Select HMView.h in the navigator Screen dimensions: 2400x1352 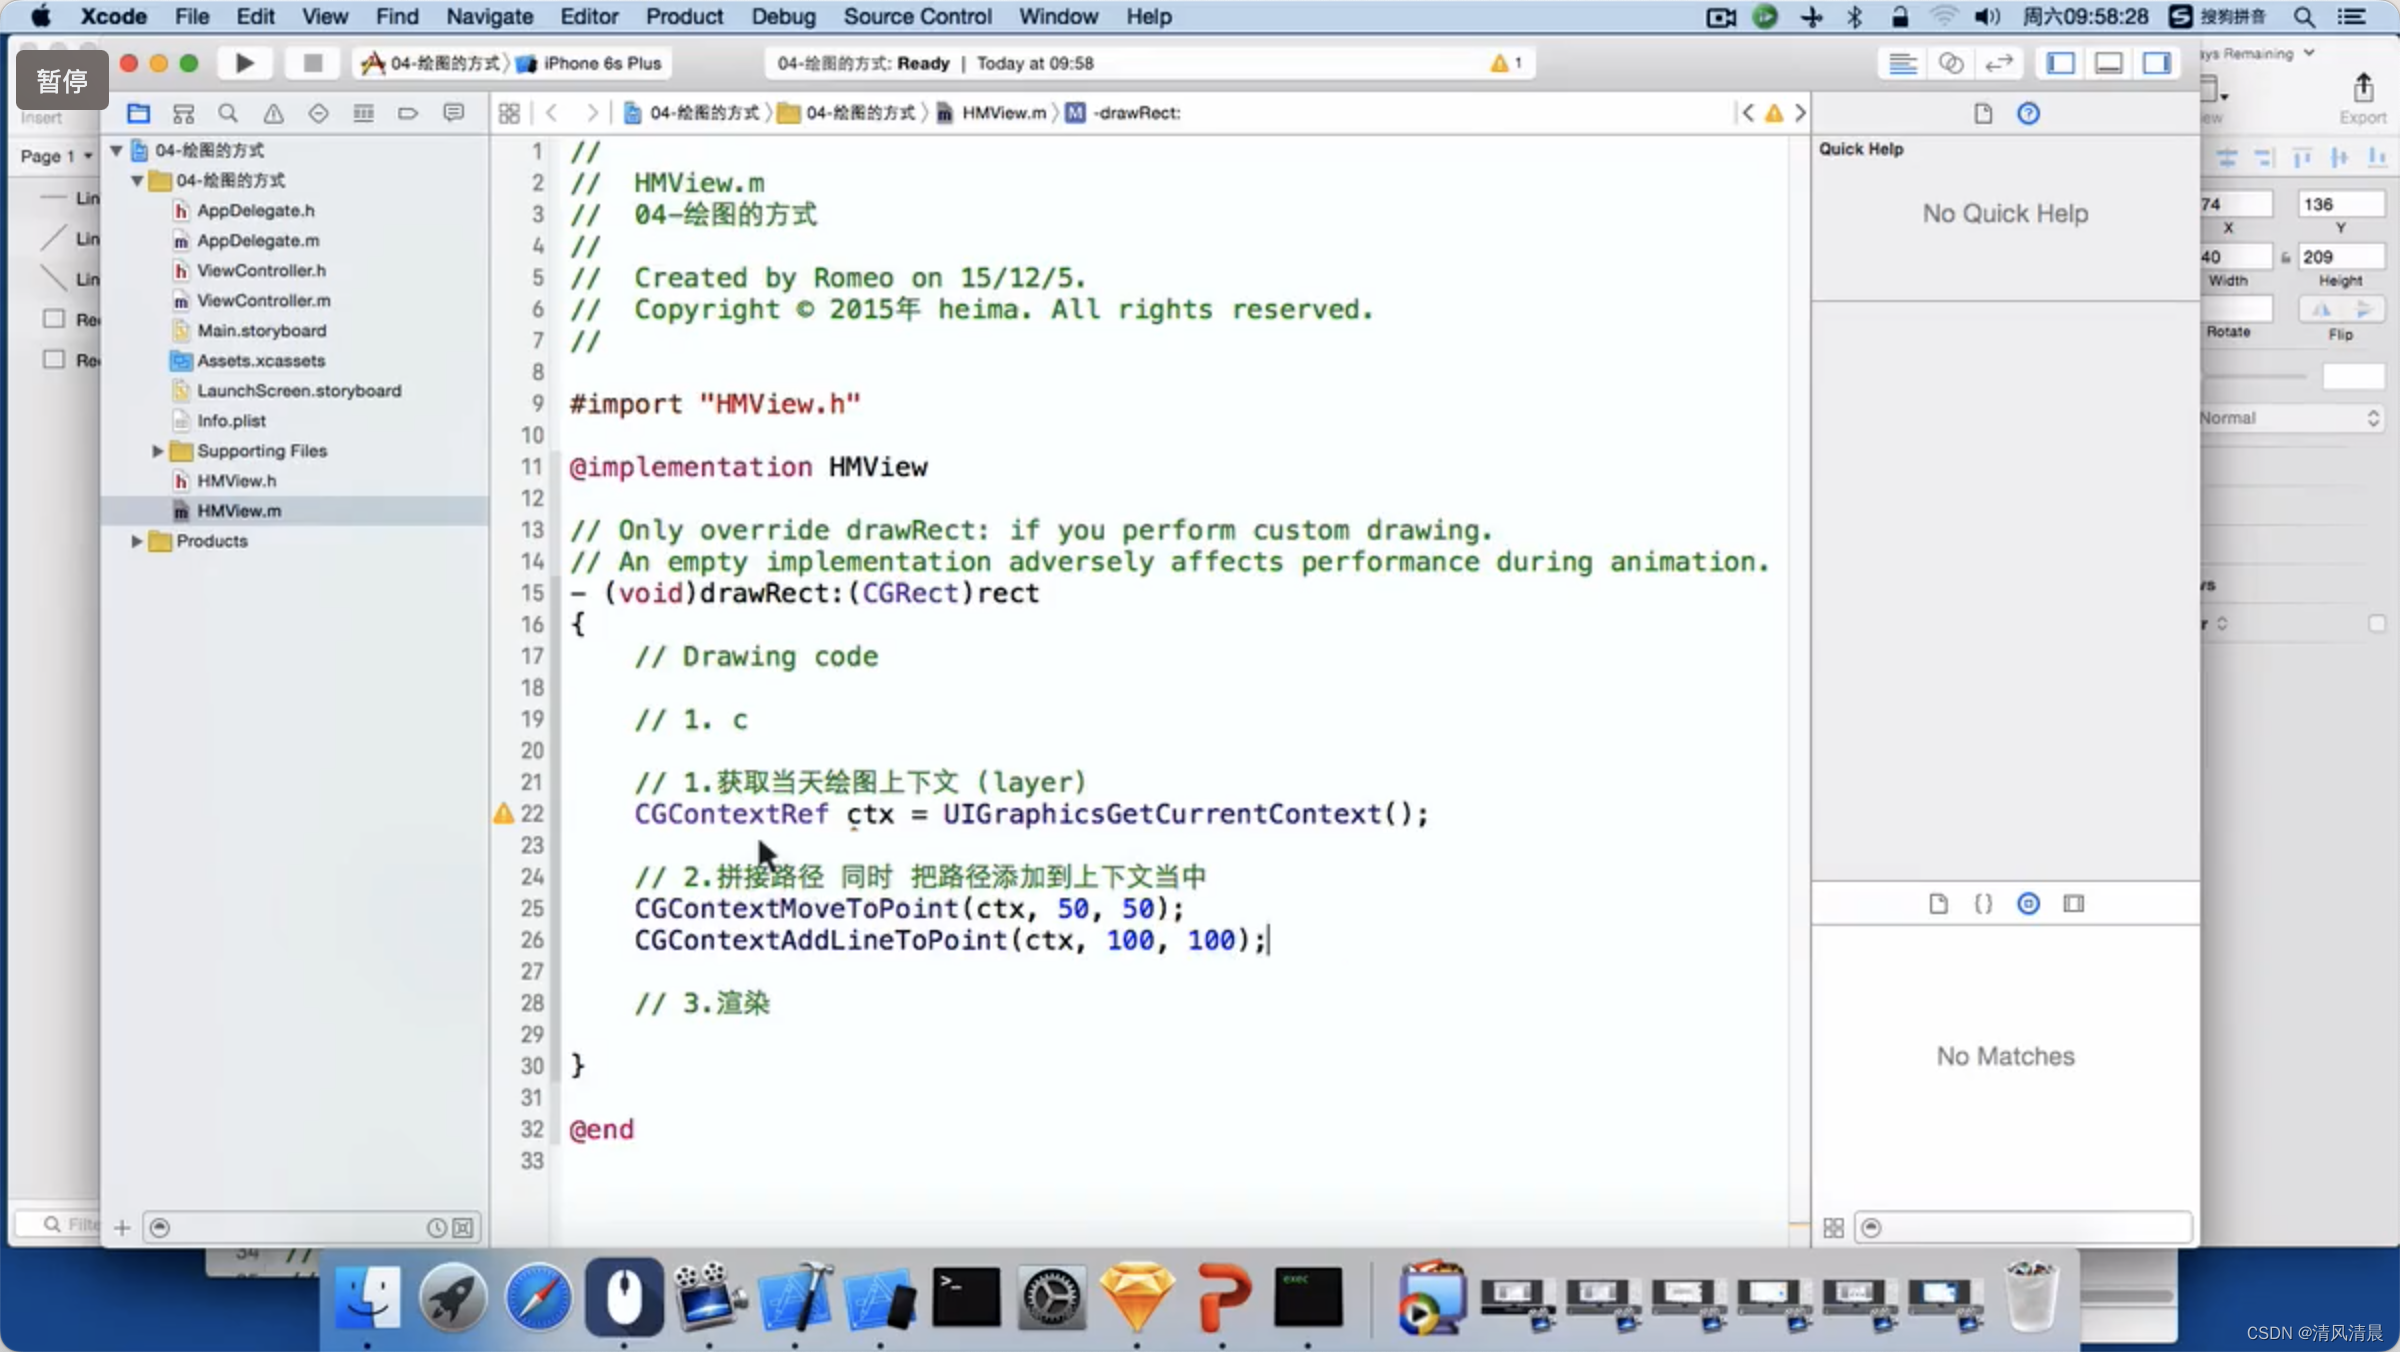(294, 481)
